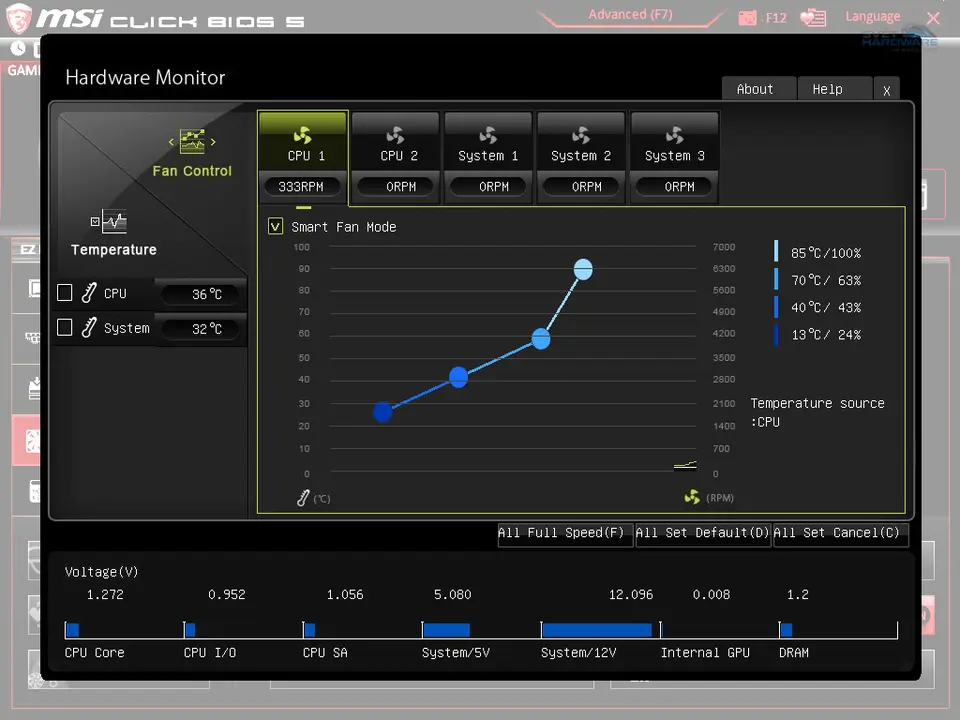Click the System thermometer icon
Screen dimensions: 960x720
(89, 328)
